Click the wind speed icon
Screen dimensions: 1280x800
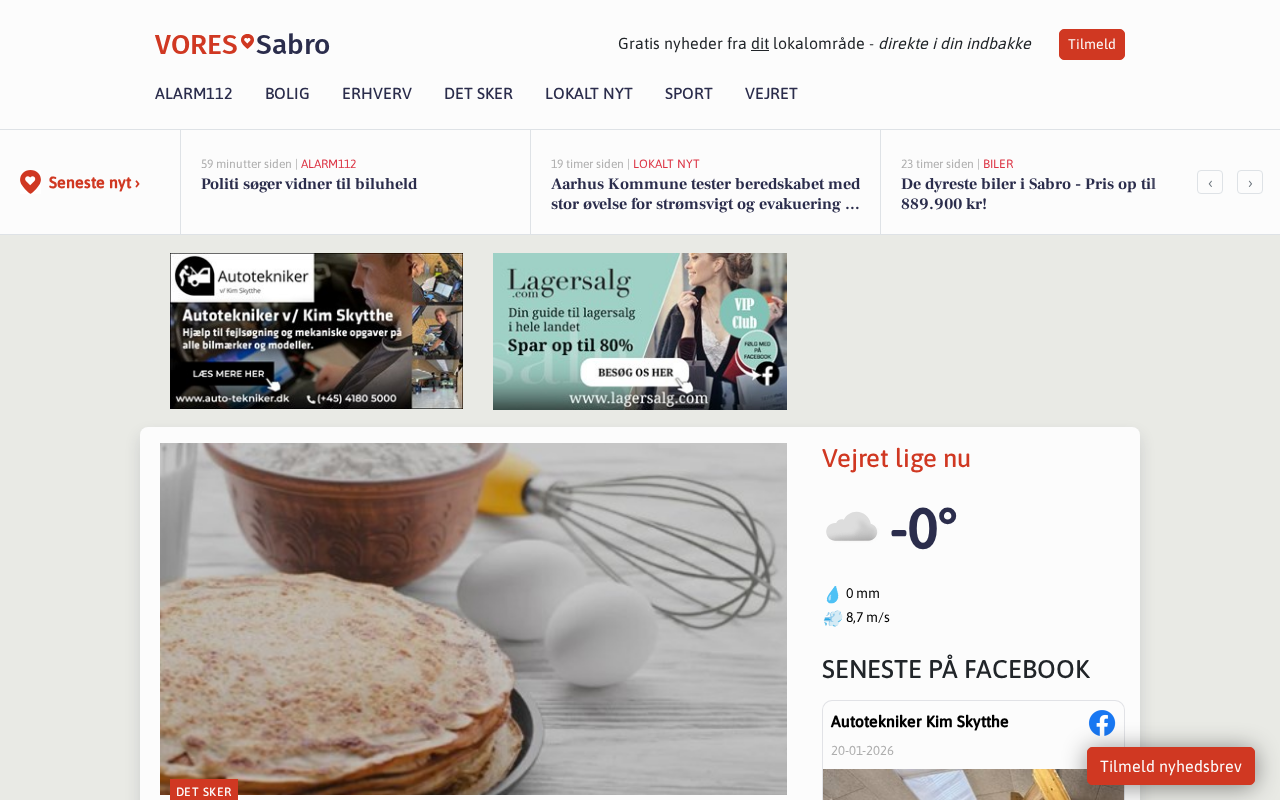click(832, 618)
